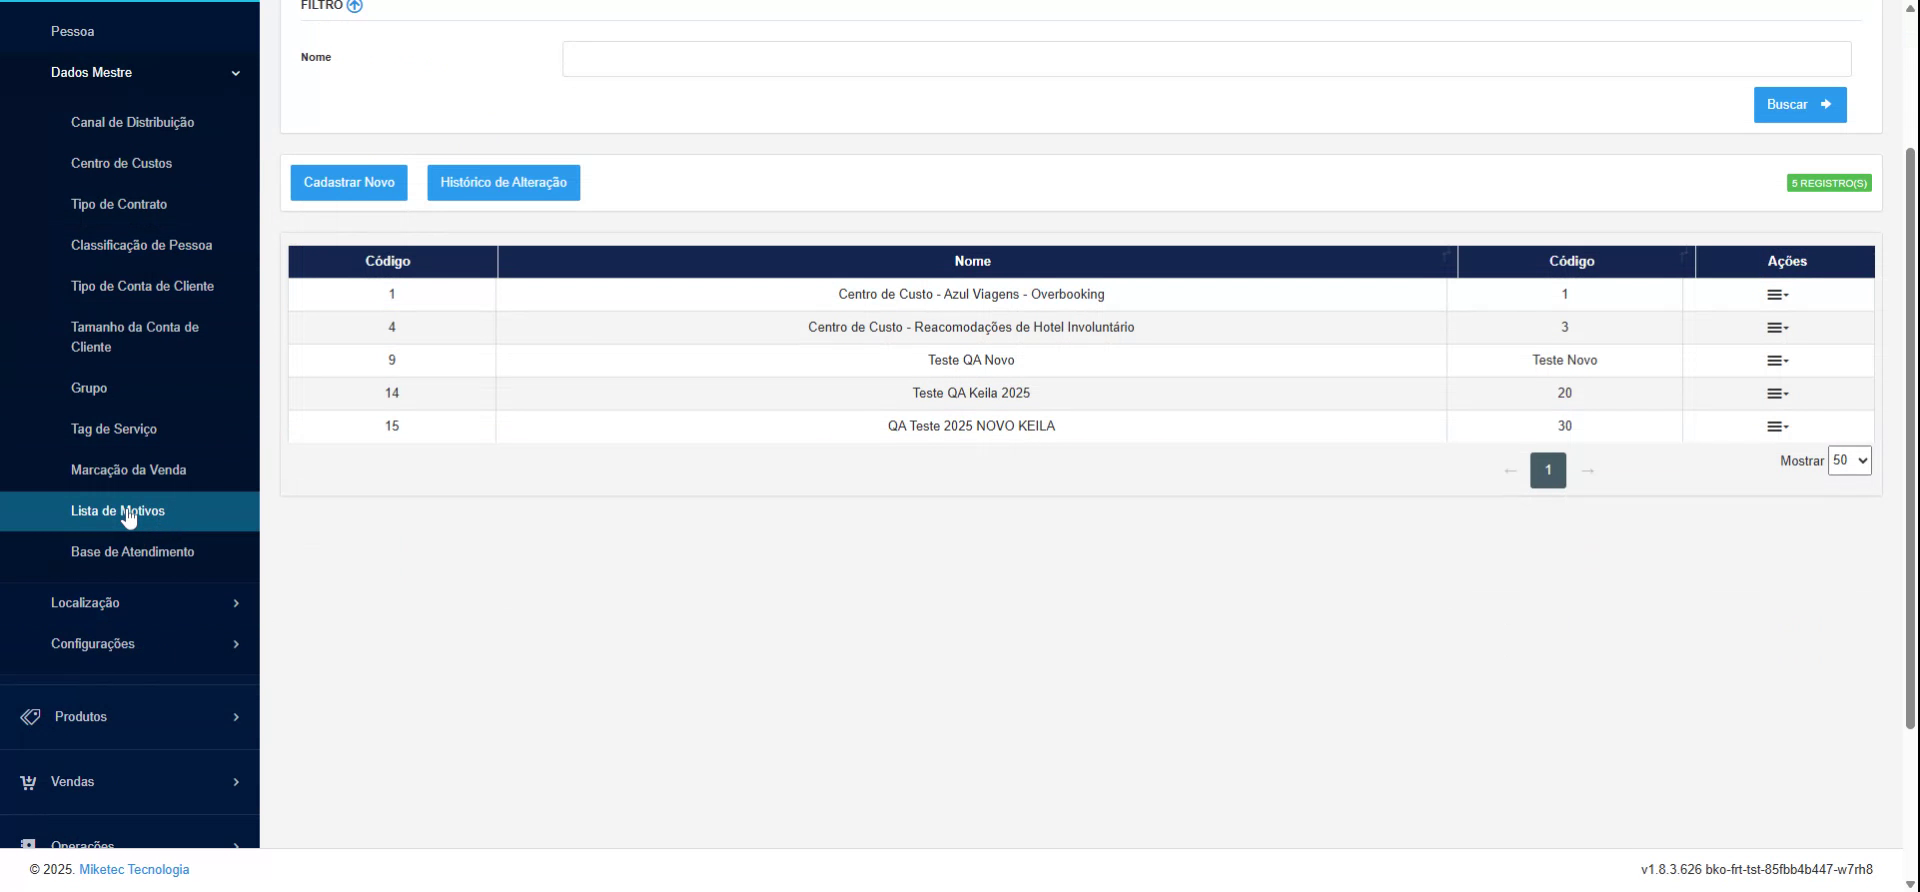This screenshot has height=892, width=1920.
Task: Open Histórico de Alteração
Action: pos(504,183)
